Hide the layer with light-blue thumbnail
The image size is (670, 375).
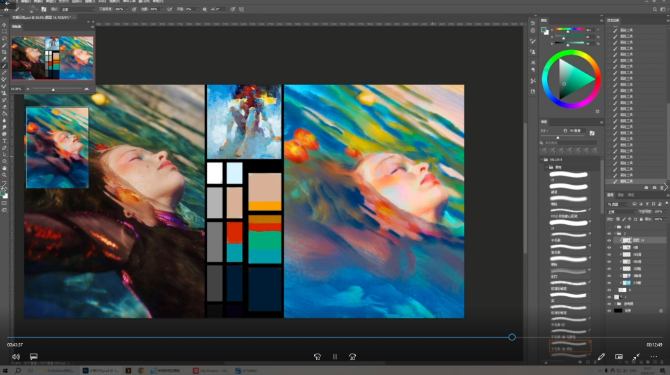(x=609, y=283)
